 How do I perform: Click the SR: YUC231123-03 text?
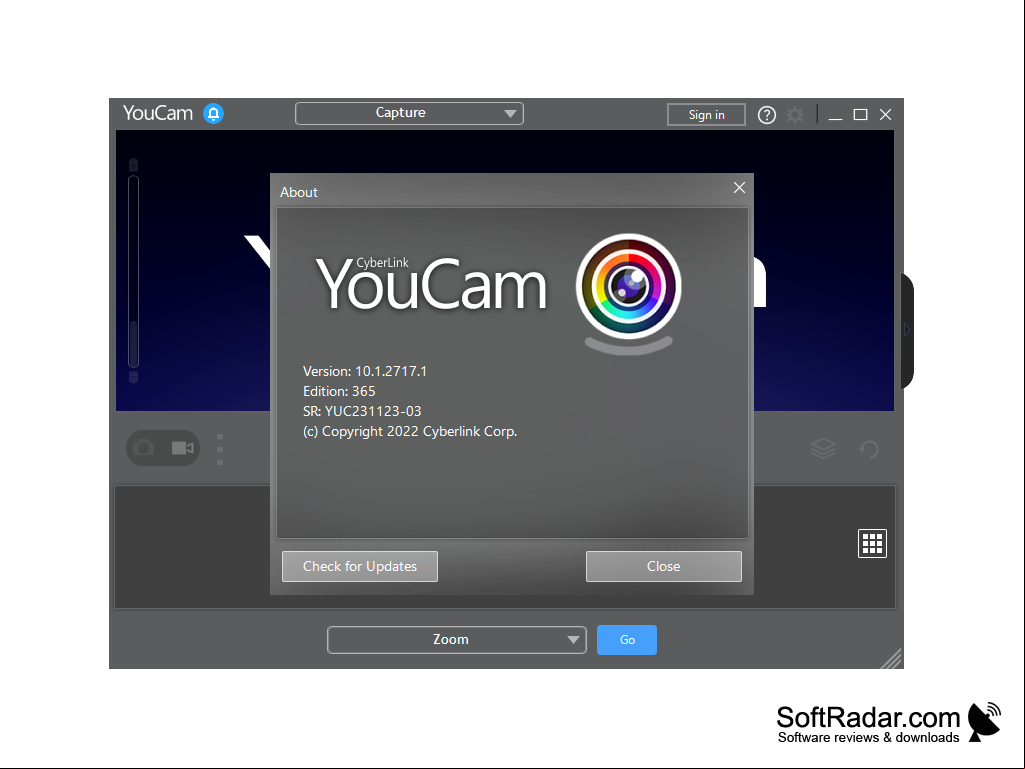click(x=362, y=411)
